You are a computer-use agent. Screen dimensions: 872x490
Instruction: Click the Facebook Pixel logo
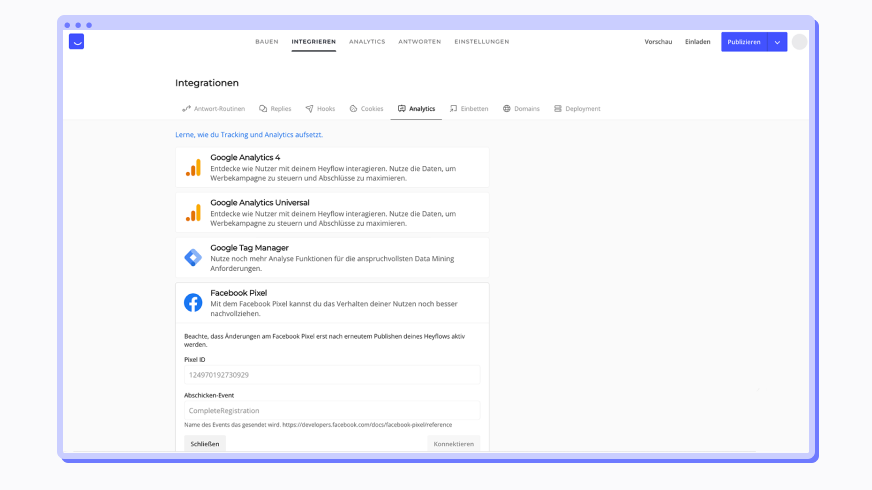pos(193,303)
